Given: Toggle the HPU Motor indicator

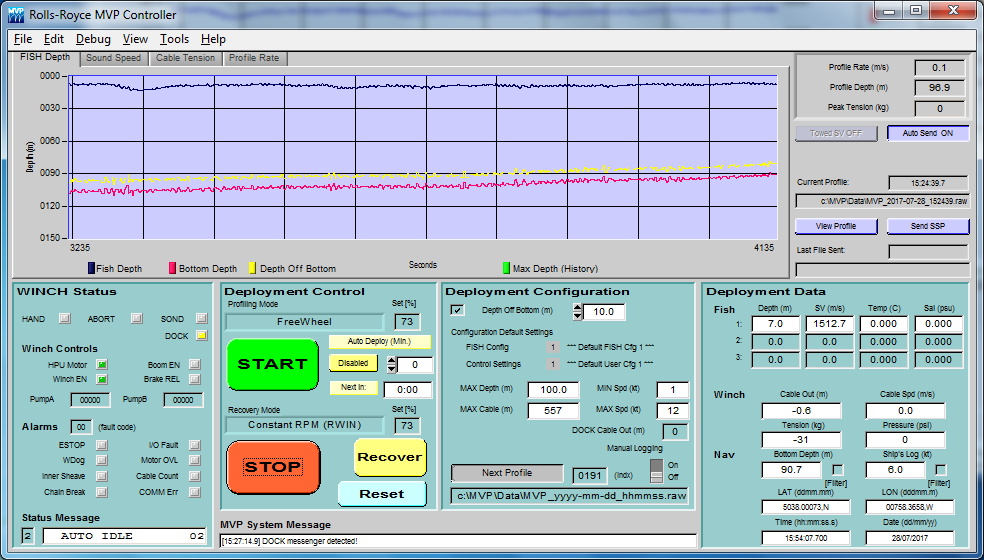Looking at the screenshot, I should click(x=102, y=364).
